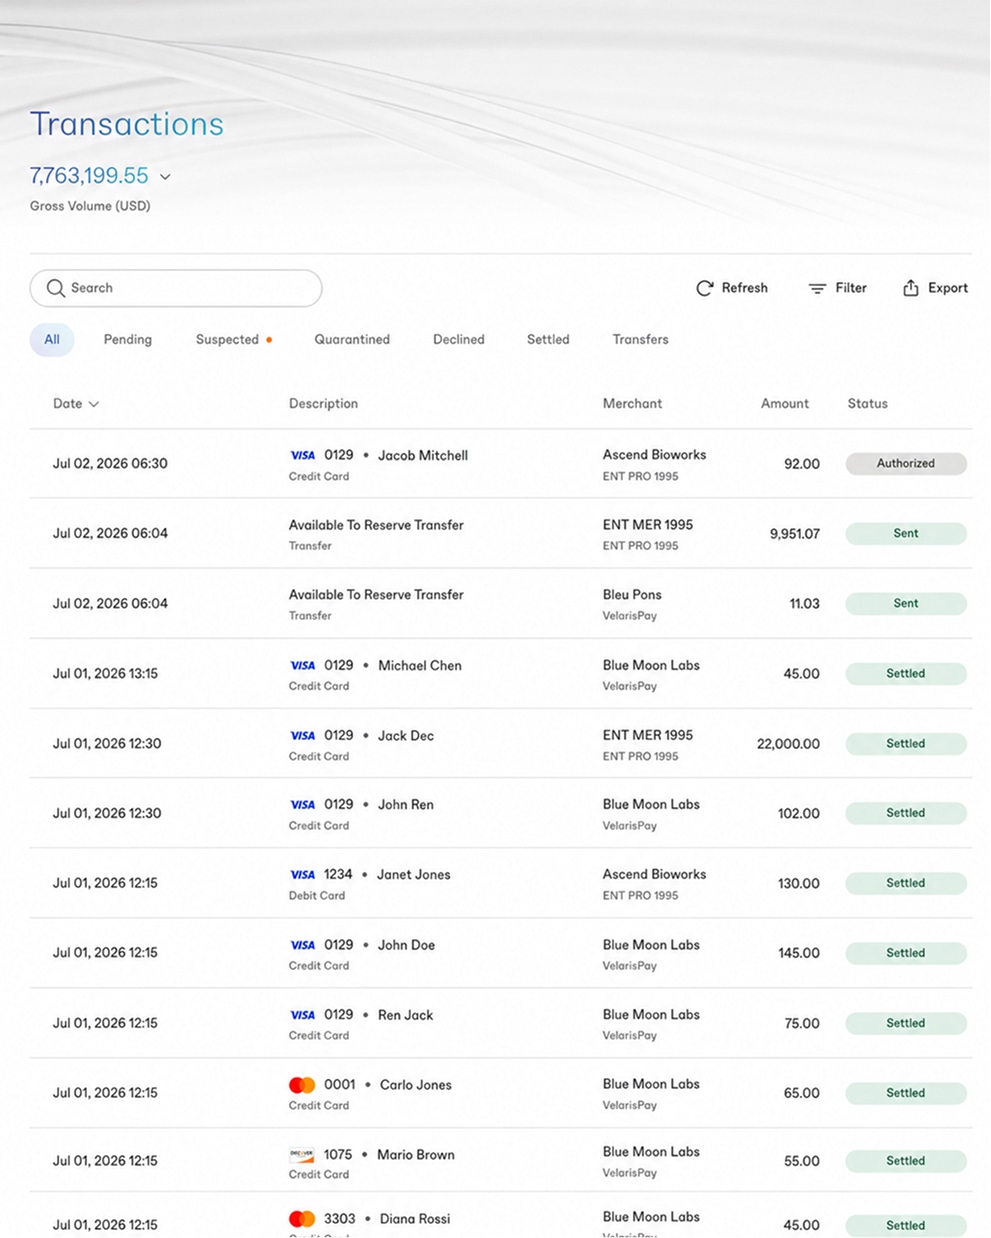Expand the gross volume dropdown chevron
This screenshot has height=1238, width=991.
pos(165,177)
